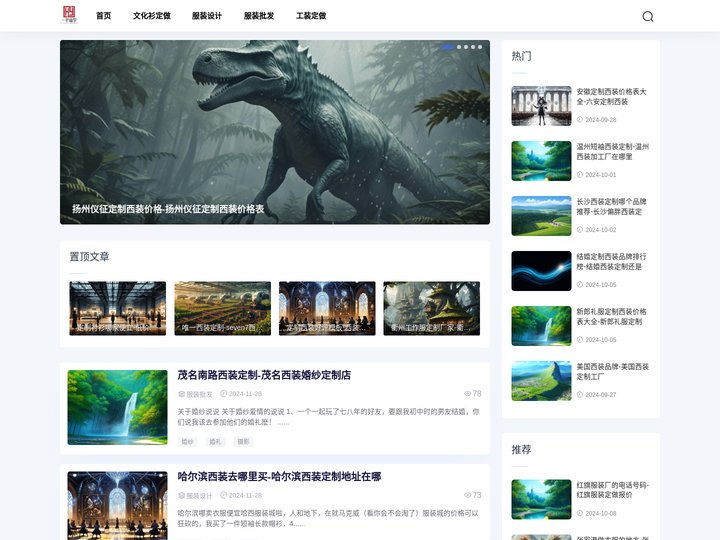Viewport: 720px width, 540px height.
Task: Open the 工装定做 menu item
Action: (311, 16)
